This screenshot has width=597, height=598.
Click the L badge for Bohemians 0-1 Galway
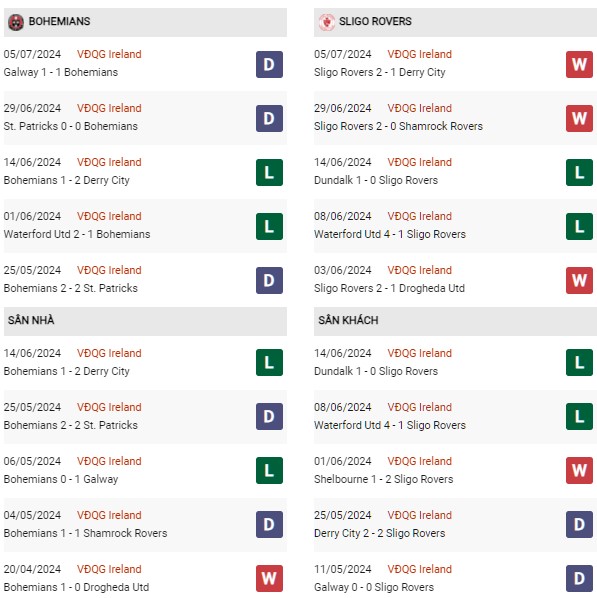269,471
